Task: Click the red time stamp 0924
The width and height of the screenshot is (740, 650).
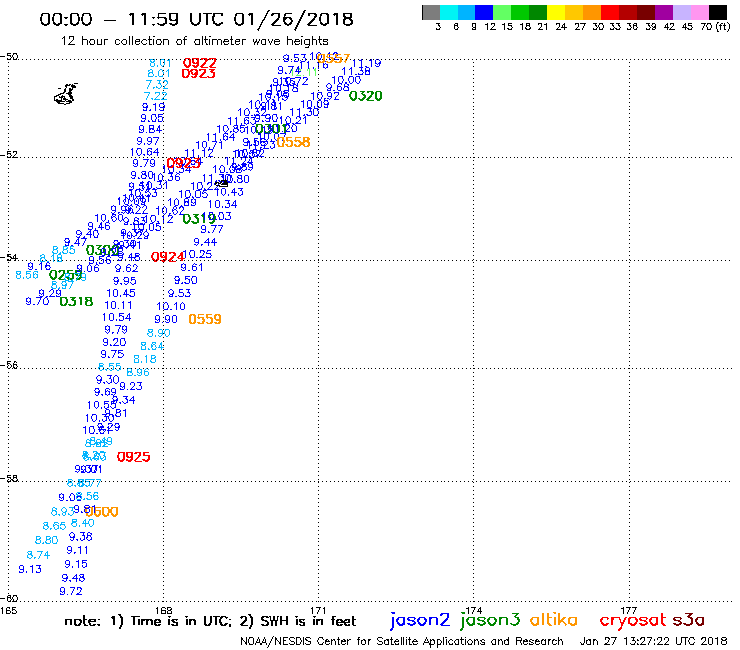Action: (x=168, y=257)
